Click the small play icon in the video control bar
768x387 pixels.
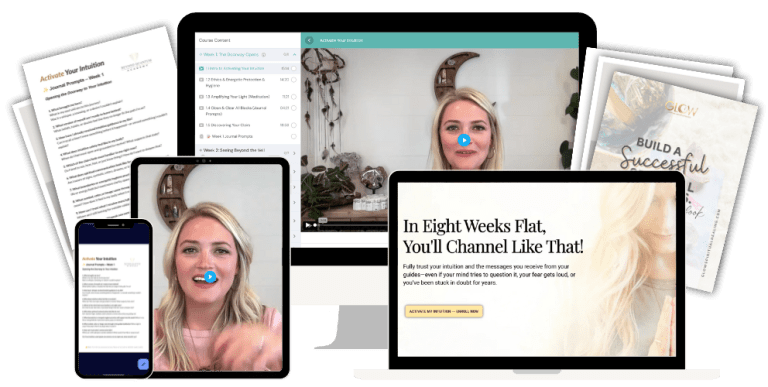(x=308, y=225)
